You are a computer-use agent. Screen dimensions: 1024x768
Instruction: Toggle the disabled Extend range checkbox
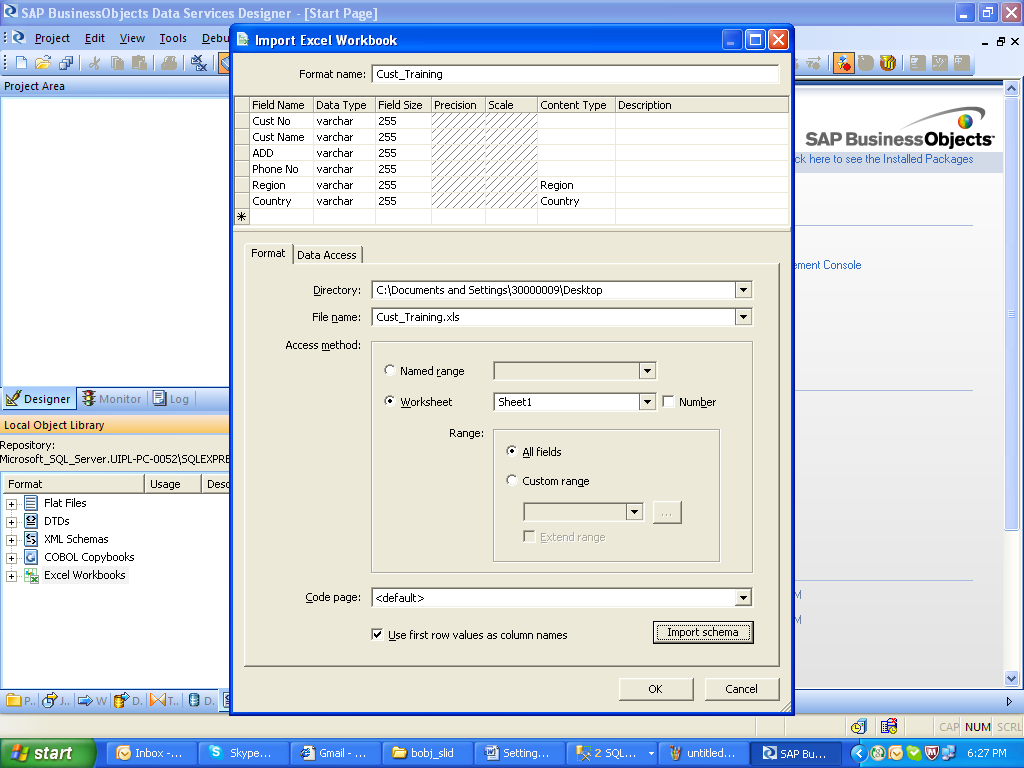pyautogui.click(x=529, y=536)
